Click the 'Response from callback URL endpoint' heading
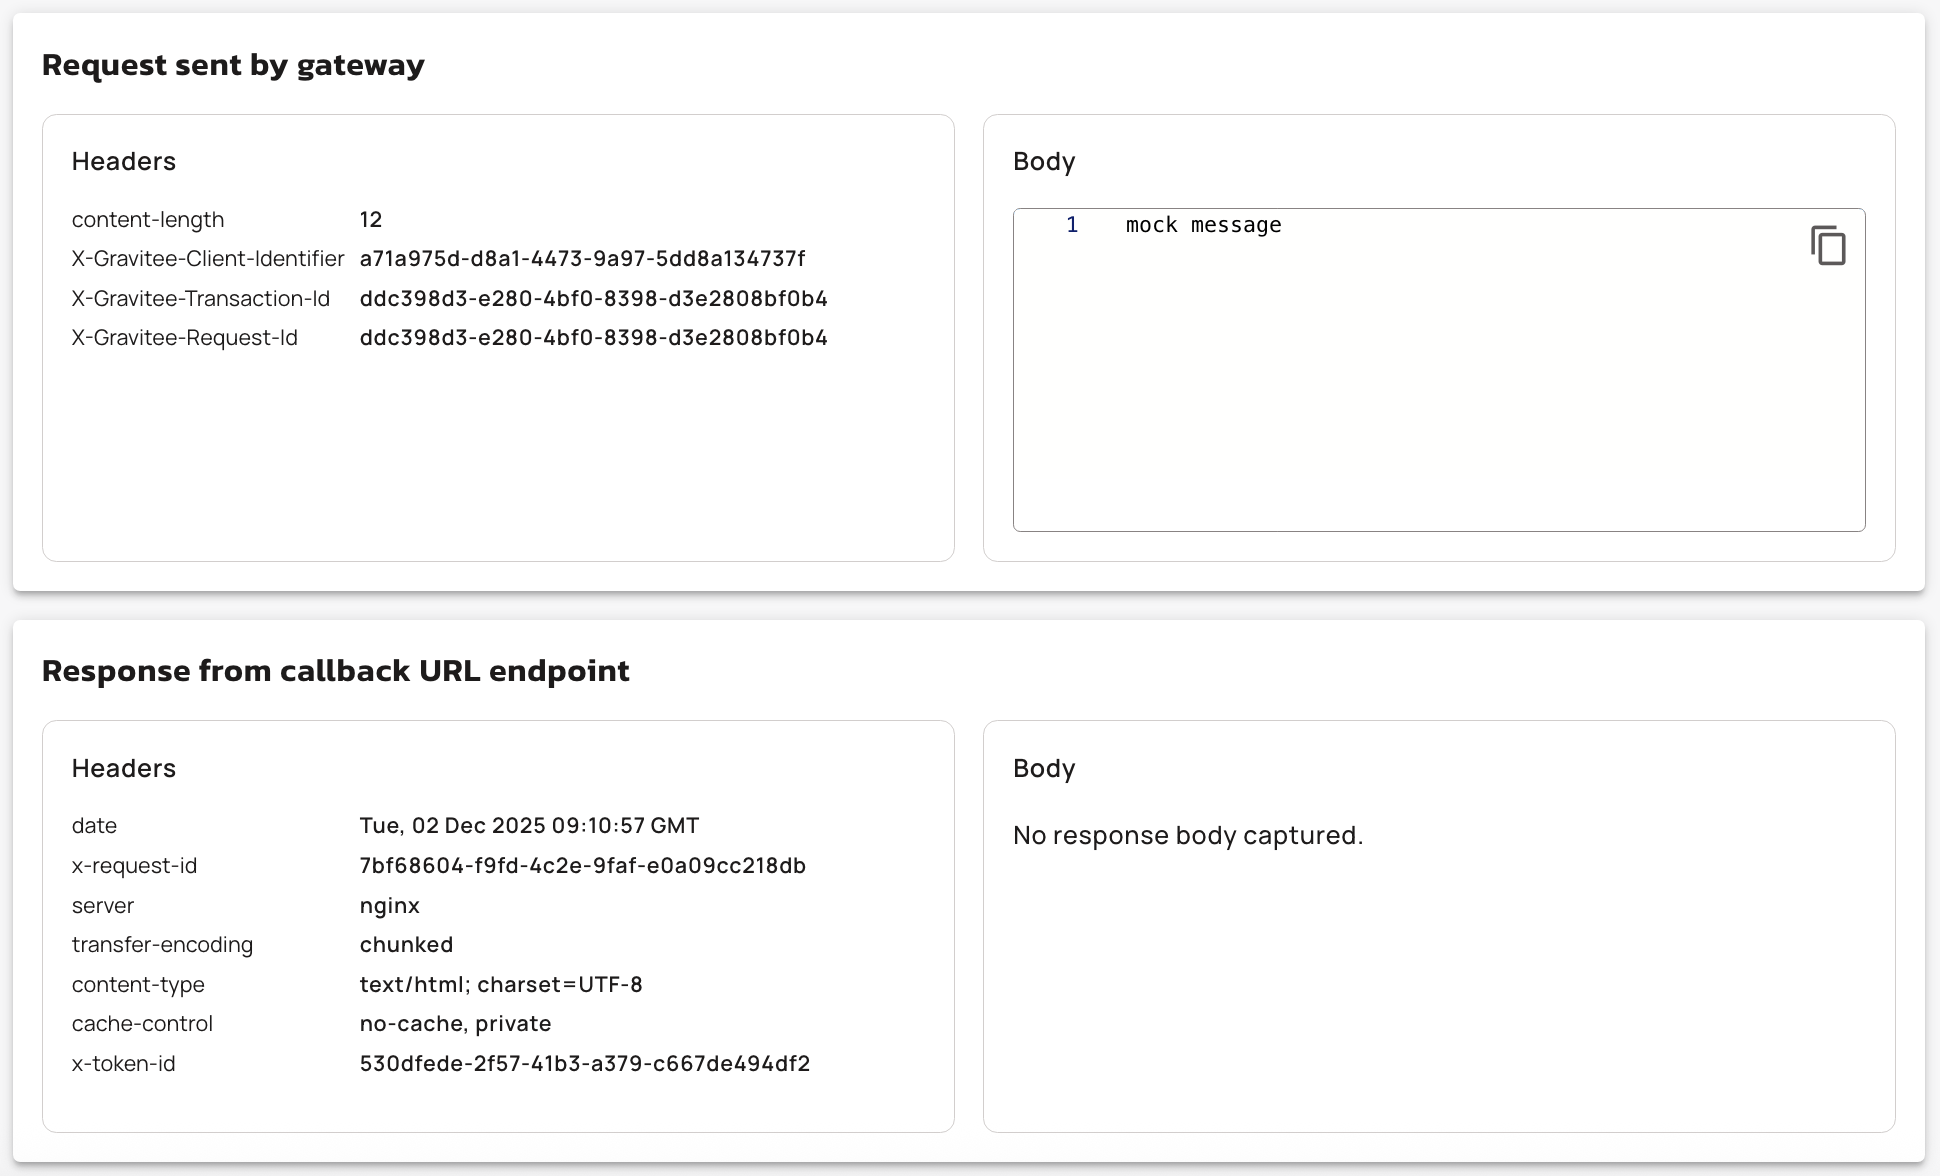 coord(335,671)
